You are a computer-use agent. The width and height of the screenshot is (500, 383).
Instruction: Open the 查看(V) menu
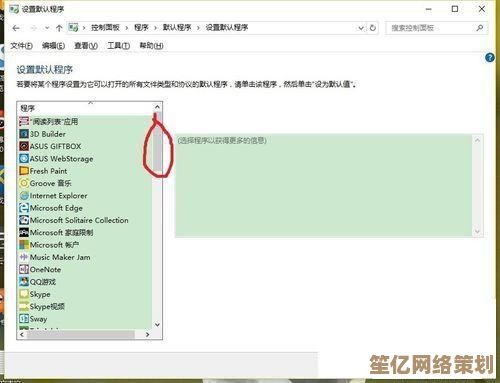(x=86, y=46)
